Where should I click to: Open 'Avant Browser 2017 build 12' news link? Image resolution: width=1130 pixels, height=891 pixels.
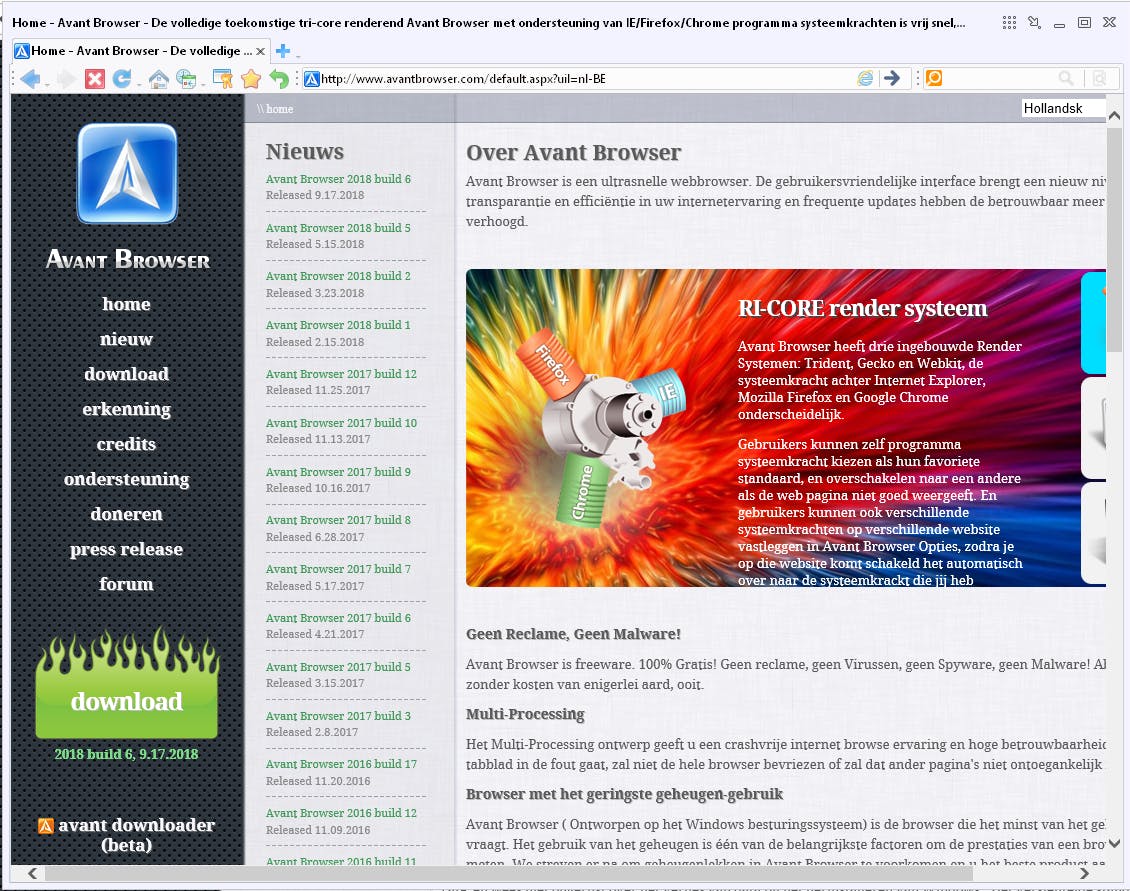341,374
